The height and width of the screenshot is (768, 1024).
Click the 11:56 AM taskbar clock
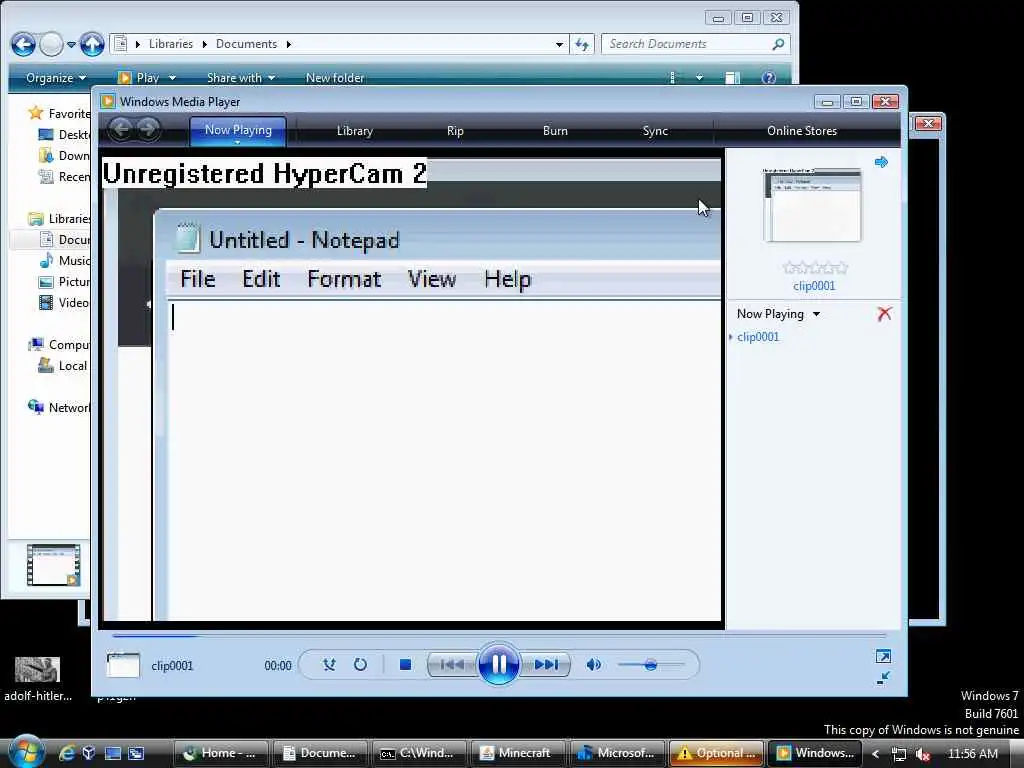tap(972, 754)
